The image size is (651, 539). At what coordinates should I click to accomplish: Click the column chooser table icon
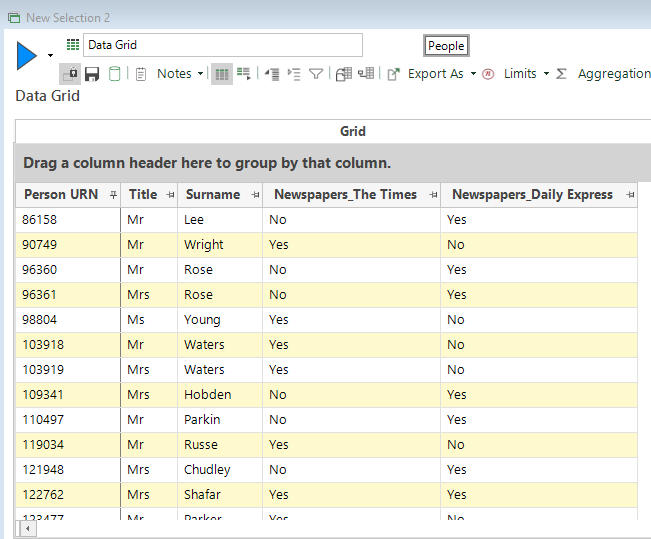(366, 74)
